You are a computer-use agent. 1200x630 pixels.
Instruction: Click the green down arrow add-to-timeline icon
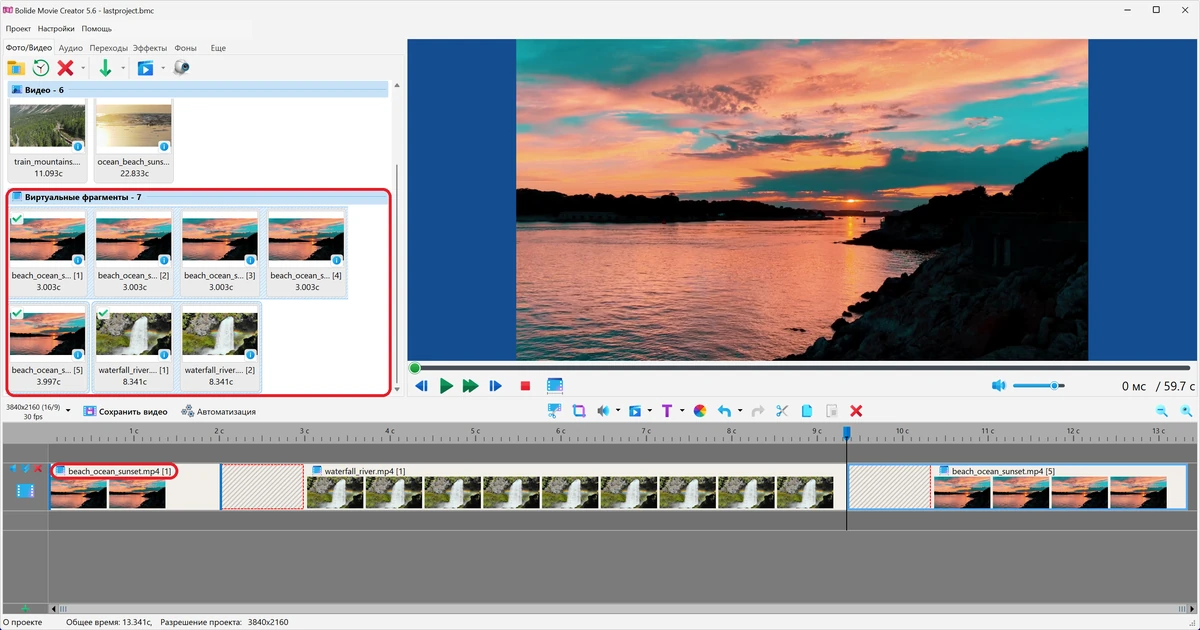coord(105,68)
